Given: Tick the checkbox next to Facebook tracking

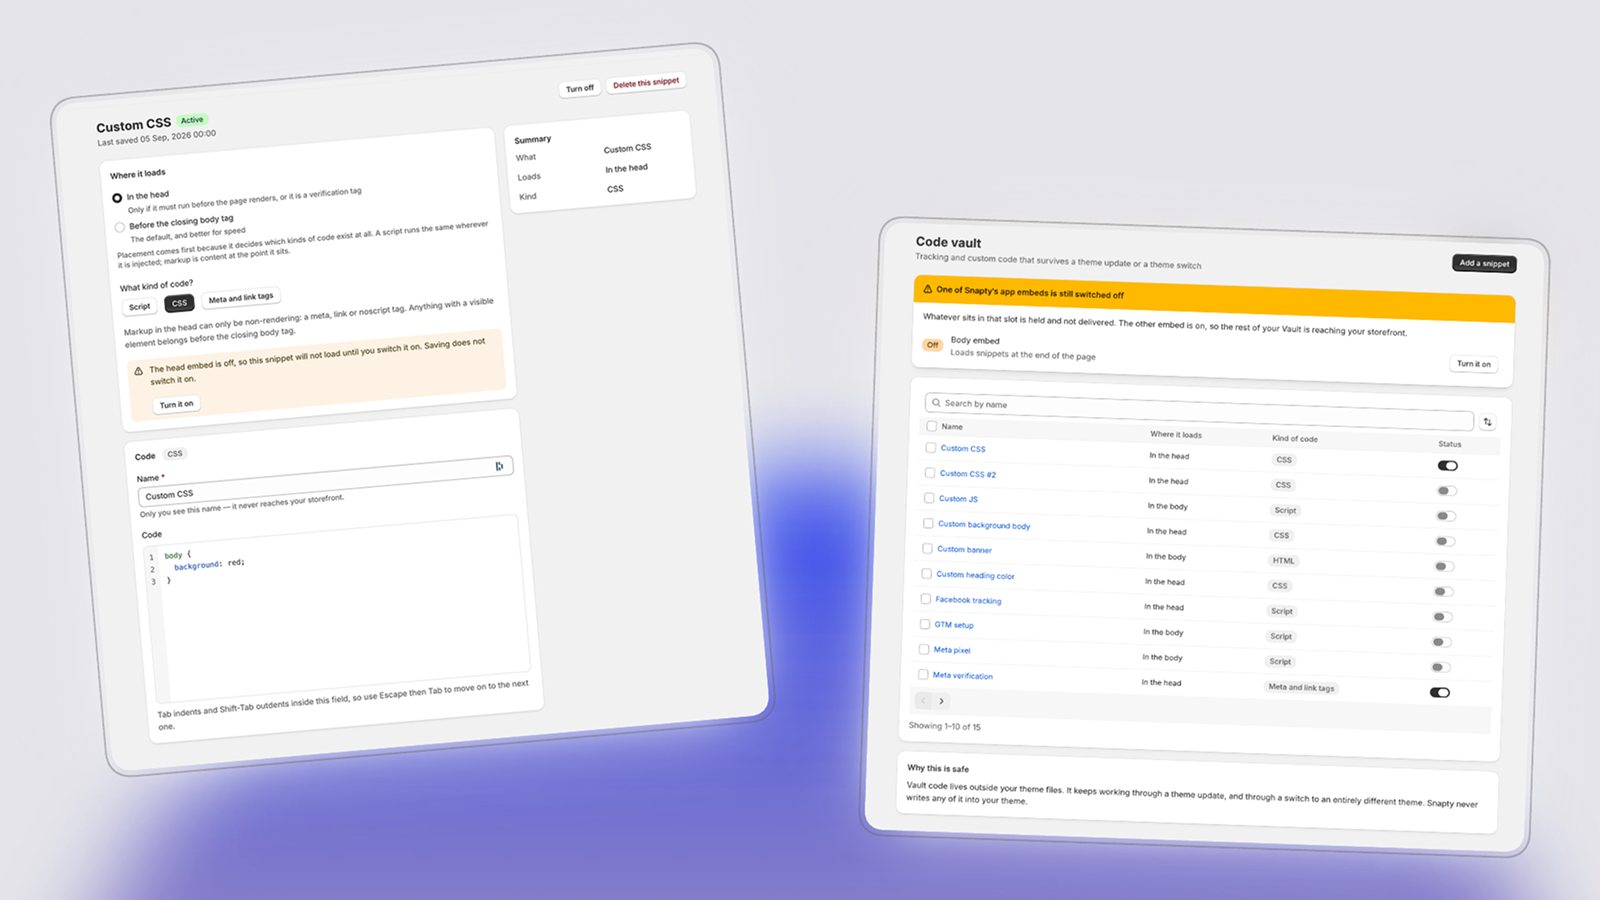Looking at the screenshot, I should (x=925, y=598).
